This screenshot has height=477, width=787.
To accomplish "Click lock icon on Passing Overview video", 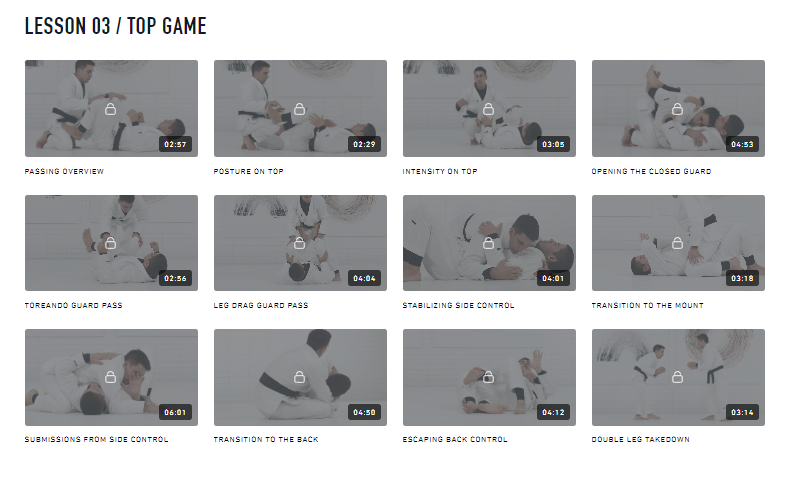I will (x=110, y=109).
